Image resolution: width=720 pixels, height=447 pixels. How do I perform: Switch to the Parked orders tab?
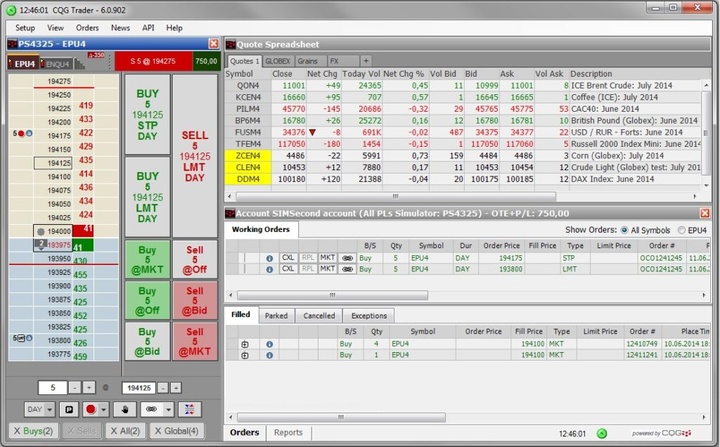pyautogui.click(x=276, y=316)
